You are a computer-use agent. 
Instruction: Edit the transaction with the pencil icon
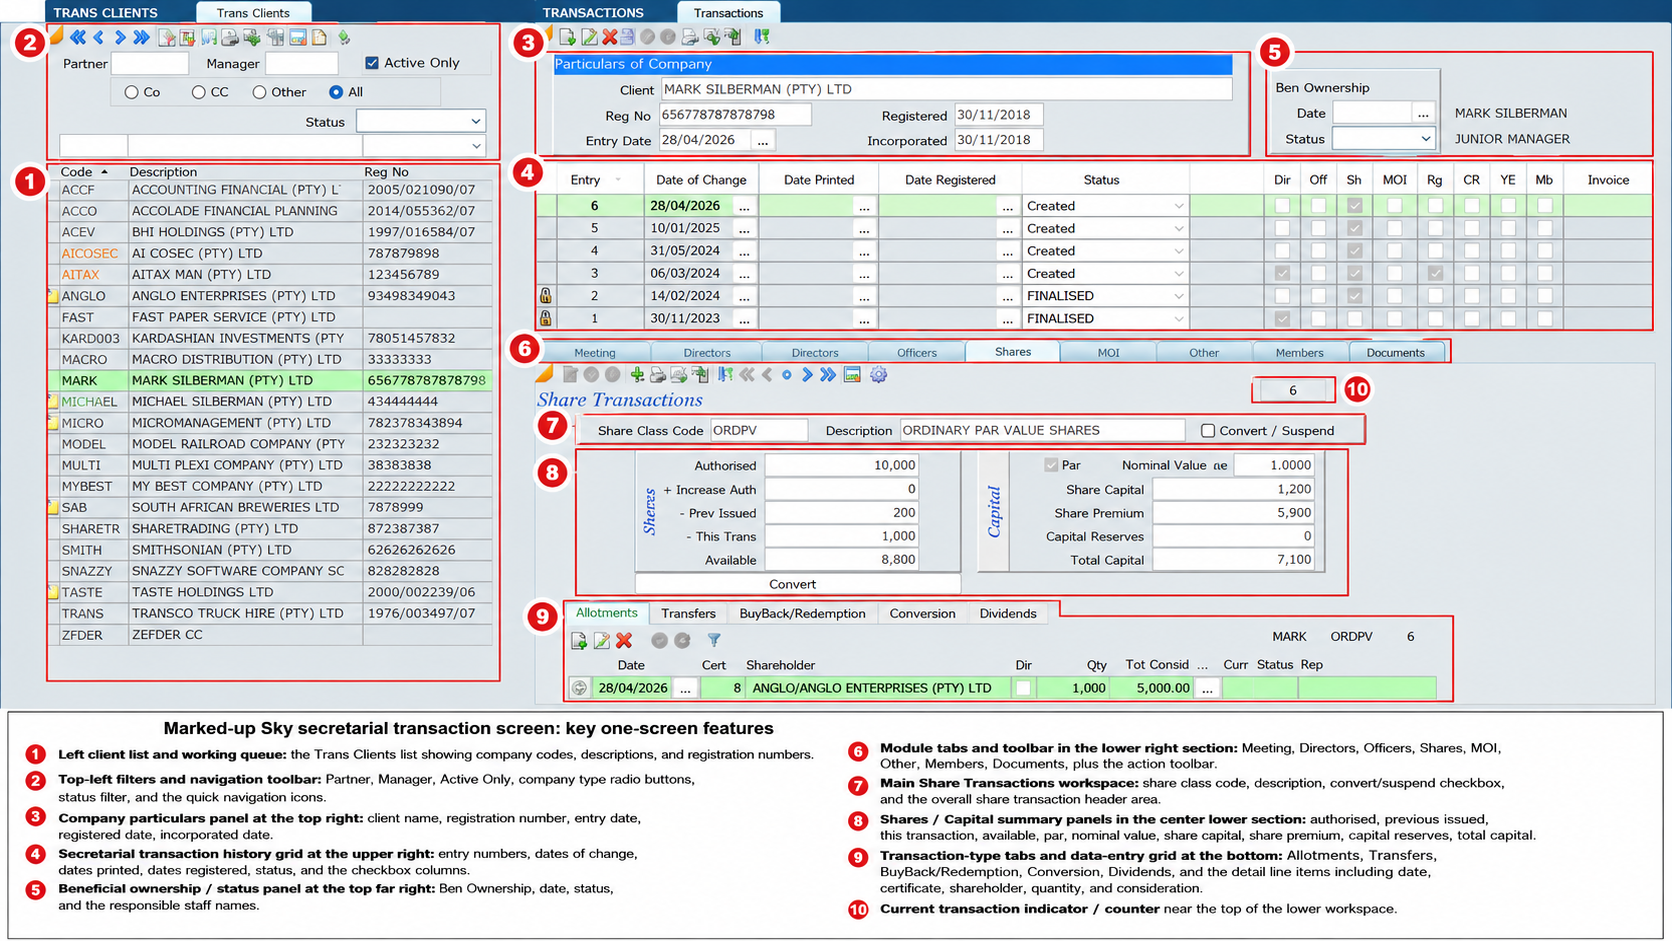tap(589, 37)
